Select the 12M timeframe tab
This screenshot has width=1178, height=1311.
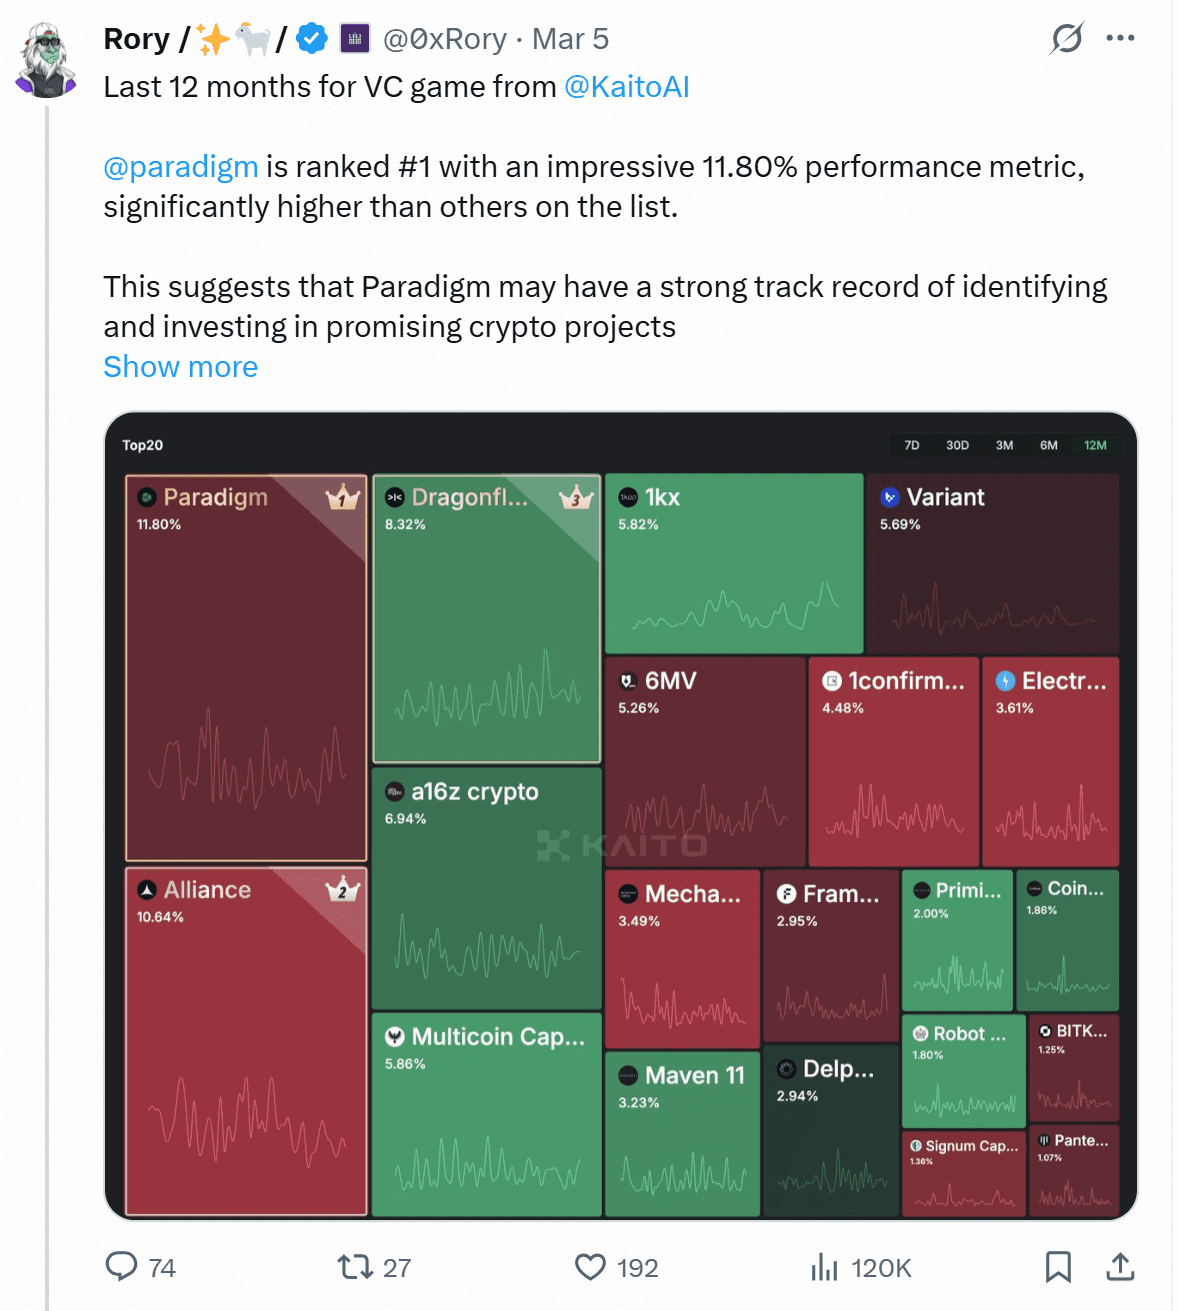point(1095,445)
